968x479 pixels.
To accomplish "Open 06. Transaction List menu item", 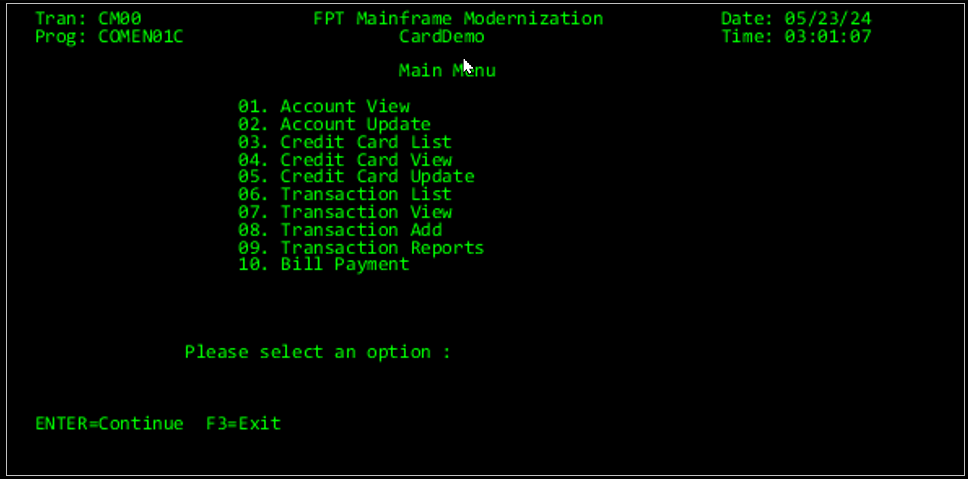I will (x=345, y=194).
